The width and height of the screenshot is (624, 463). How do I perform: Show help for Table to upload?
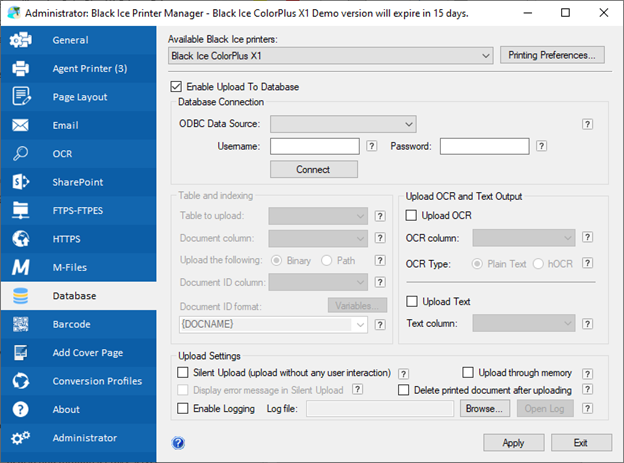coord(380,216)
